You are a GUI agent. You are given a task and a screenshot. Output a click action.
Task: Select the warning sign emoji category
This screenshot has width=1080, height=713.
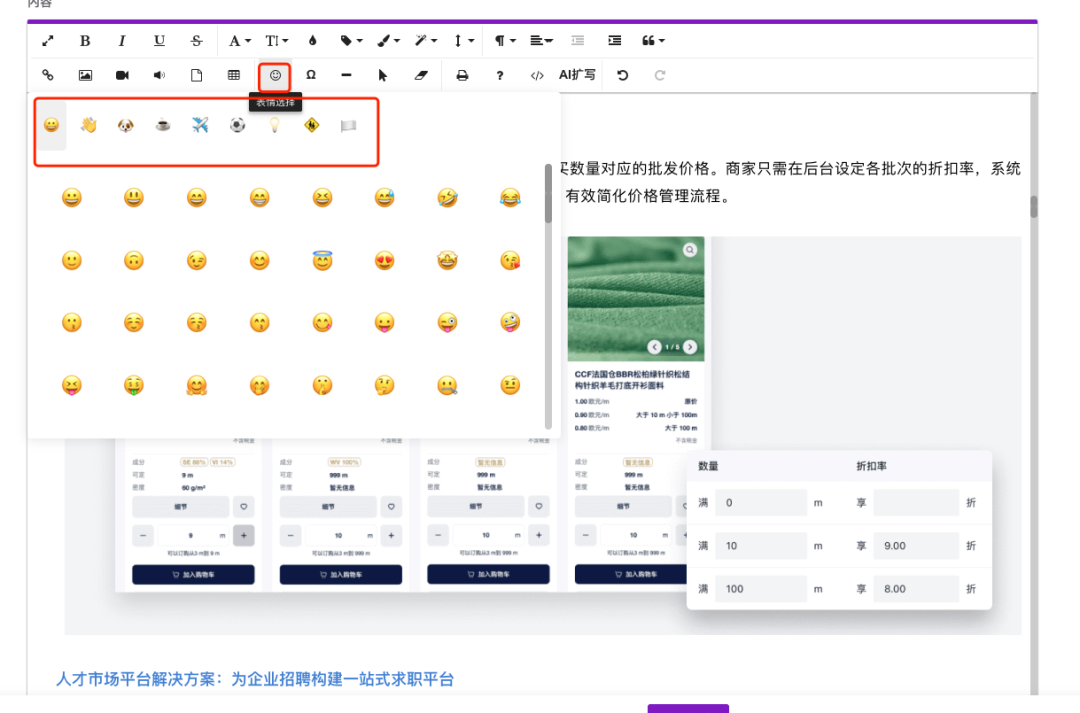(311, 125)
